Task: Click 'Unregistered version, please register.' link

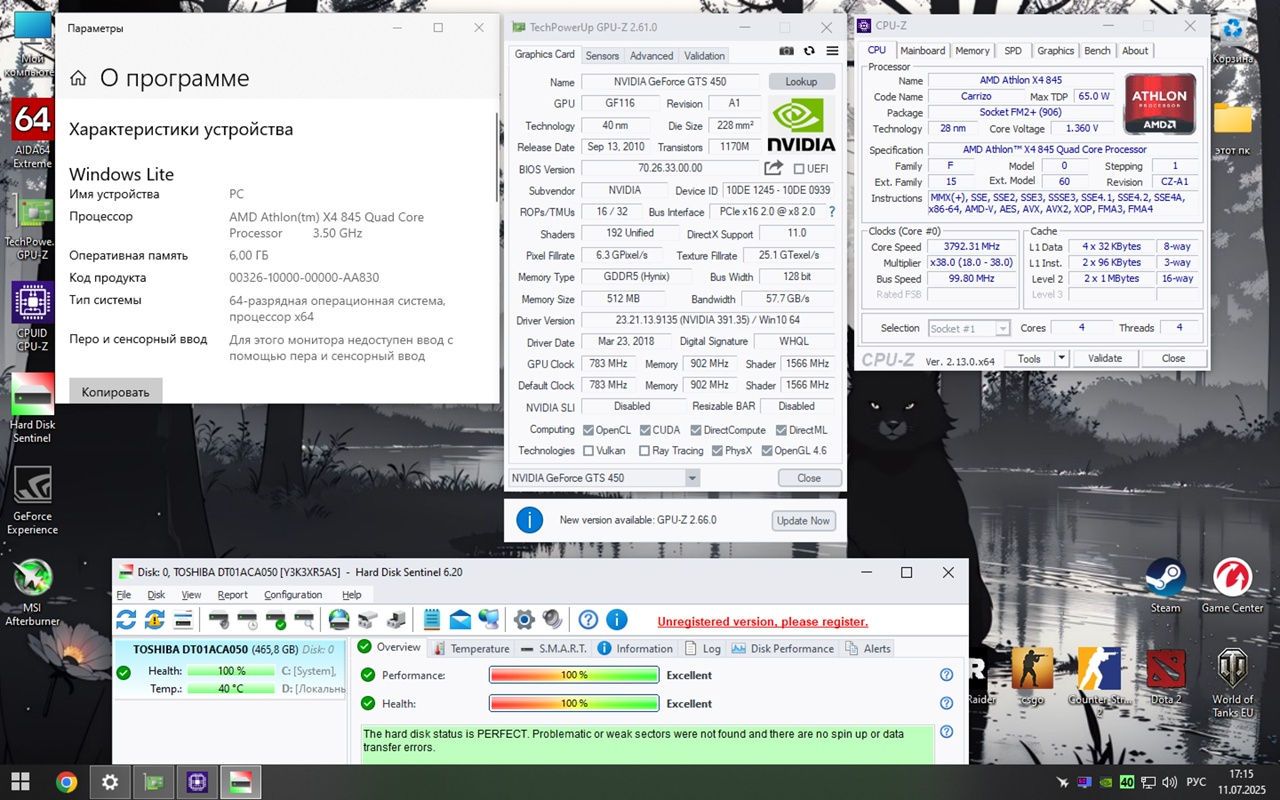Action: coord(762,622)
